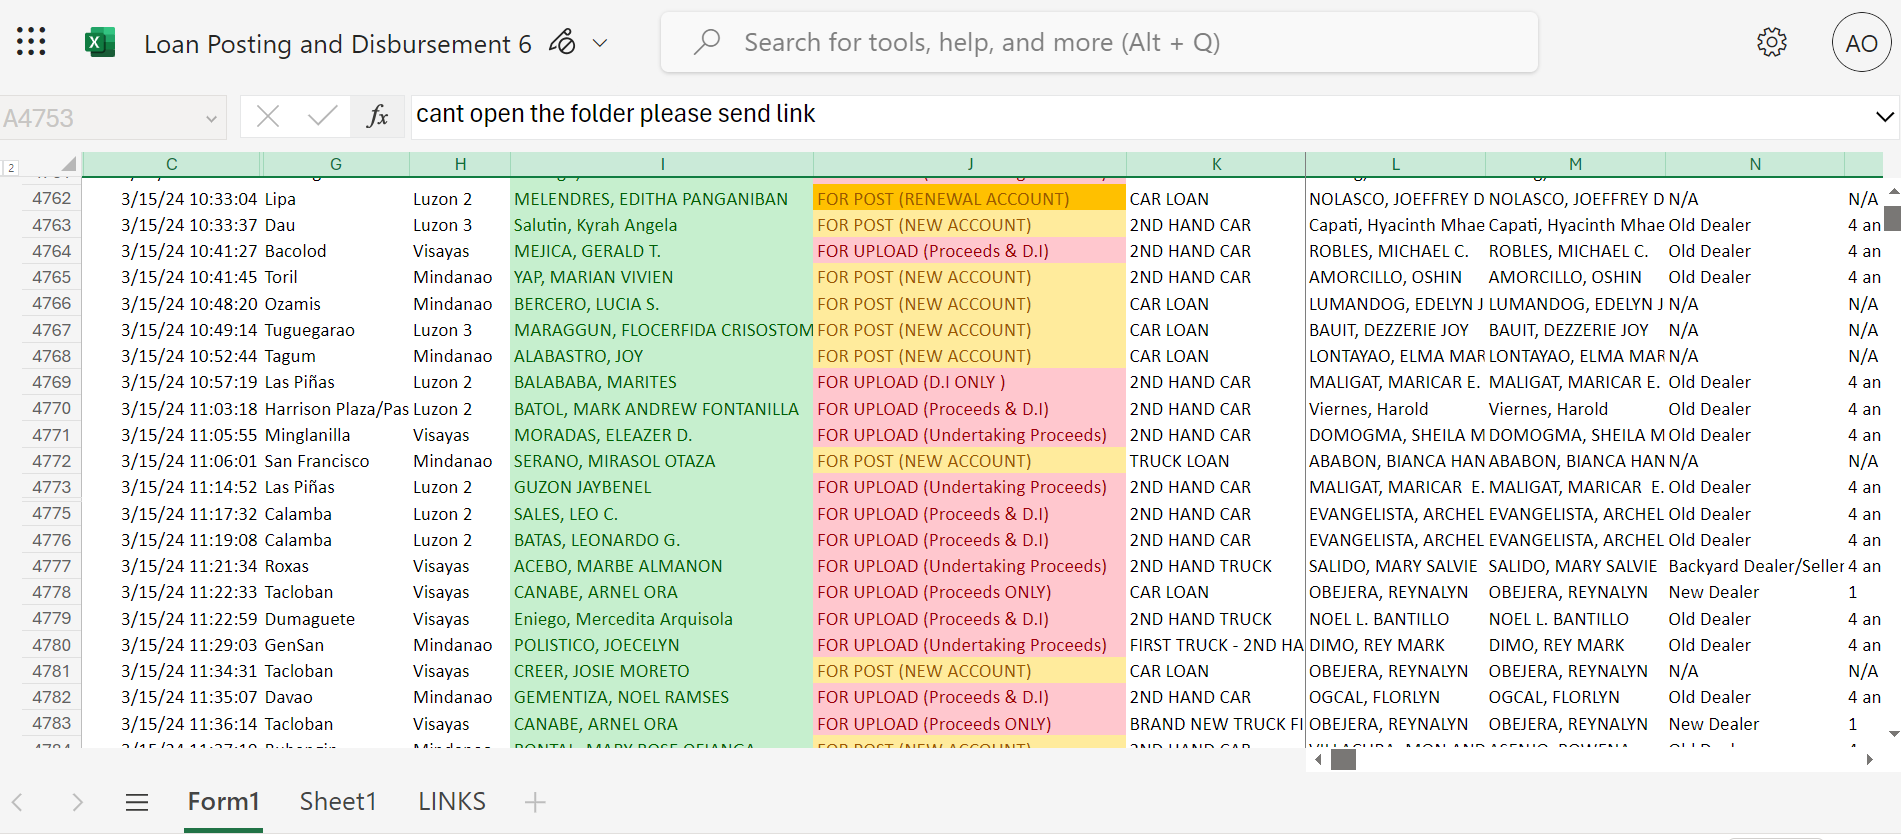Select column K header
Screen dimensions: 1901x840
pos(1216,164)
